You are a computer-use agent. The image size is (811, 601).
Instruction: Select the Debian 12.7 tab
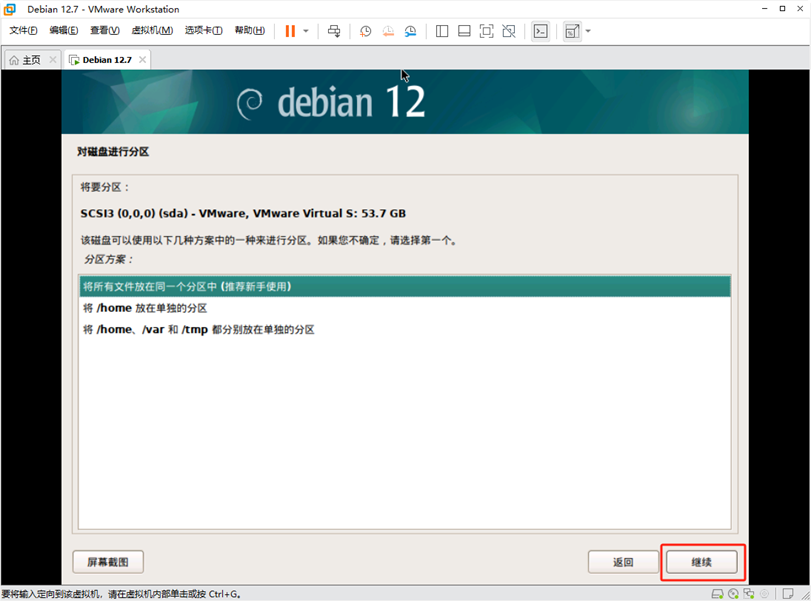coord(107,60)
